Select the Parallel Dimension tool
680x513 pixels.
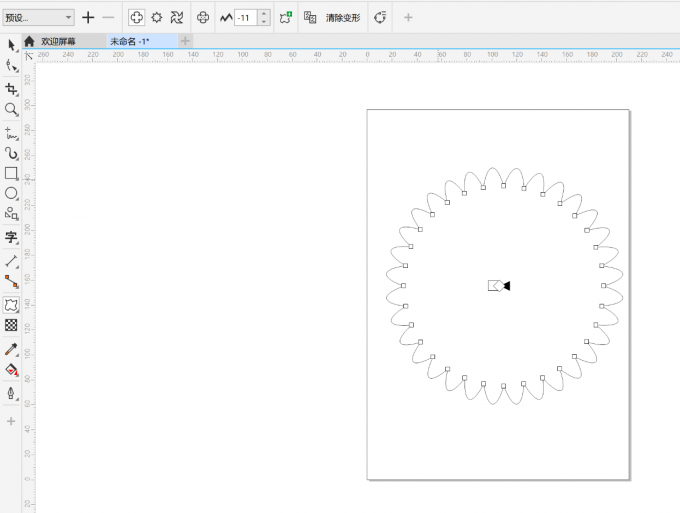click(11, 261)
